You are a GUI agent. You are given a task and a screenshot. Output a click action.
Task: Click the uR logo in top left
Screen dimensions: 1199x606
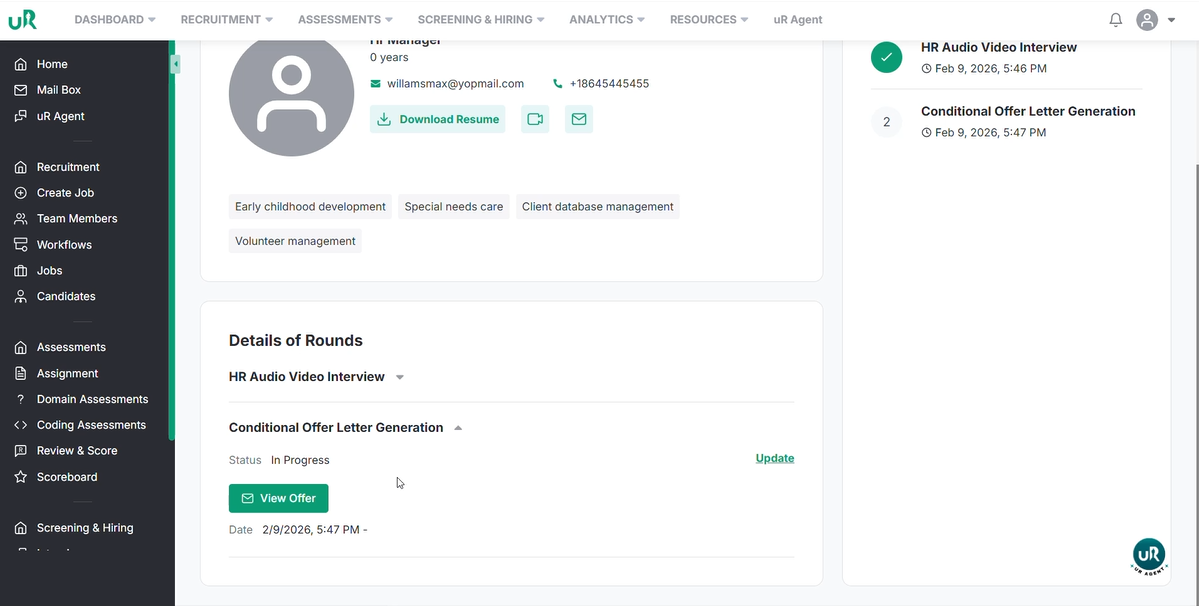point(22,19)
